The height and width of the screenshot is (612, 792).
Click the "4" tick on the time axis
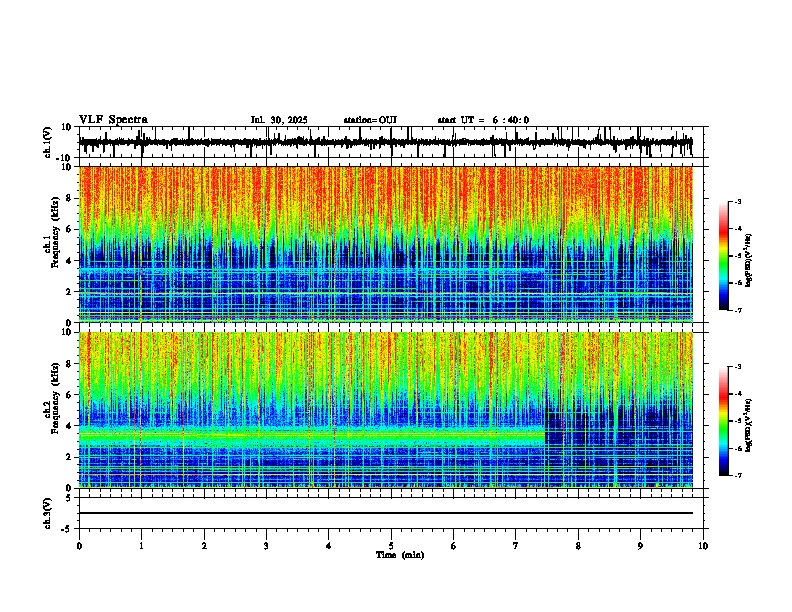329,546
